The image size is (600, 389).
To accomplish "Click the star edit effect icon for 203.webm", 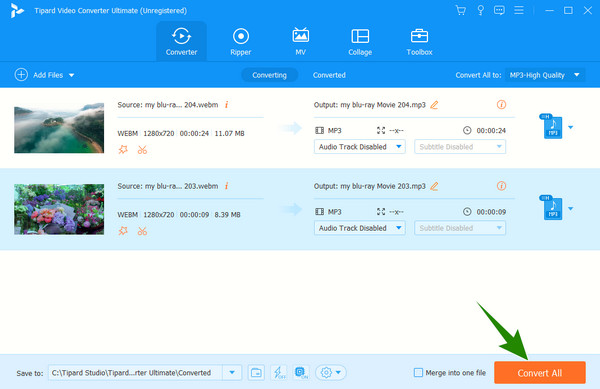I will tap(123, 231).
